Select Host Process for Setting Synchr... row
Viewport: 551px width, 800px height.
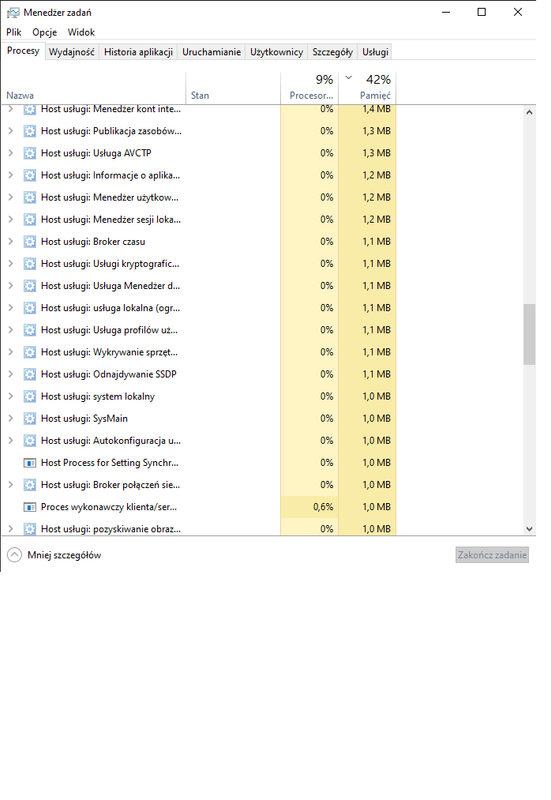[199, 463]
